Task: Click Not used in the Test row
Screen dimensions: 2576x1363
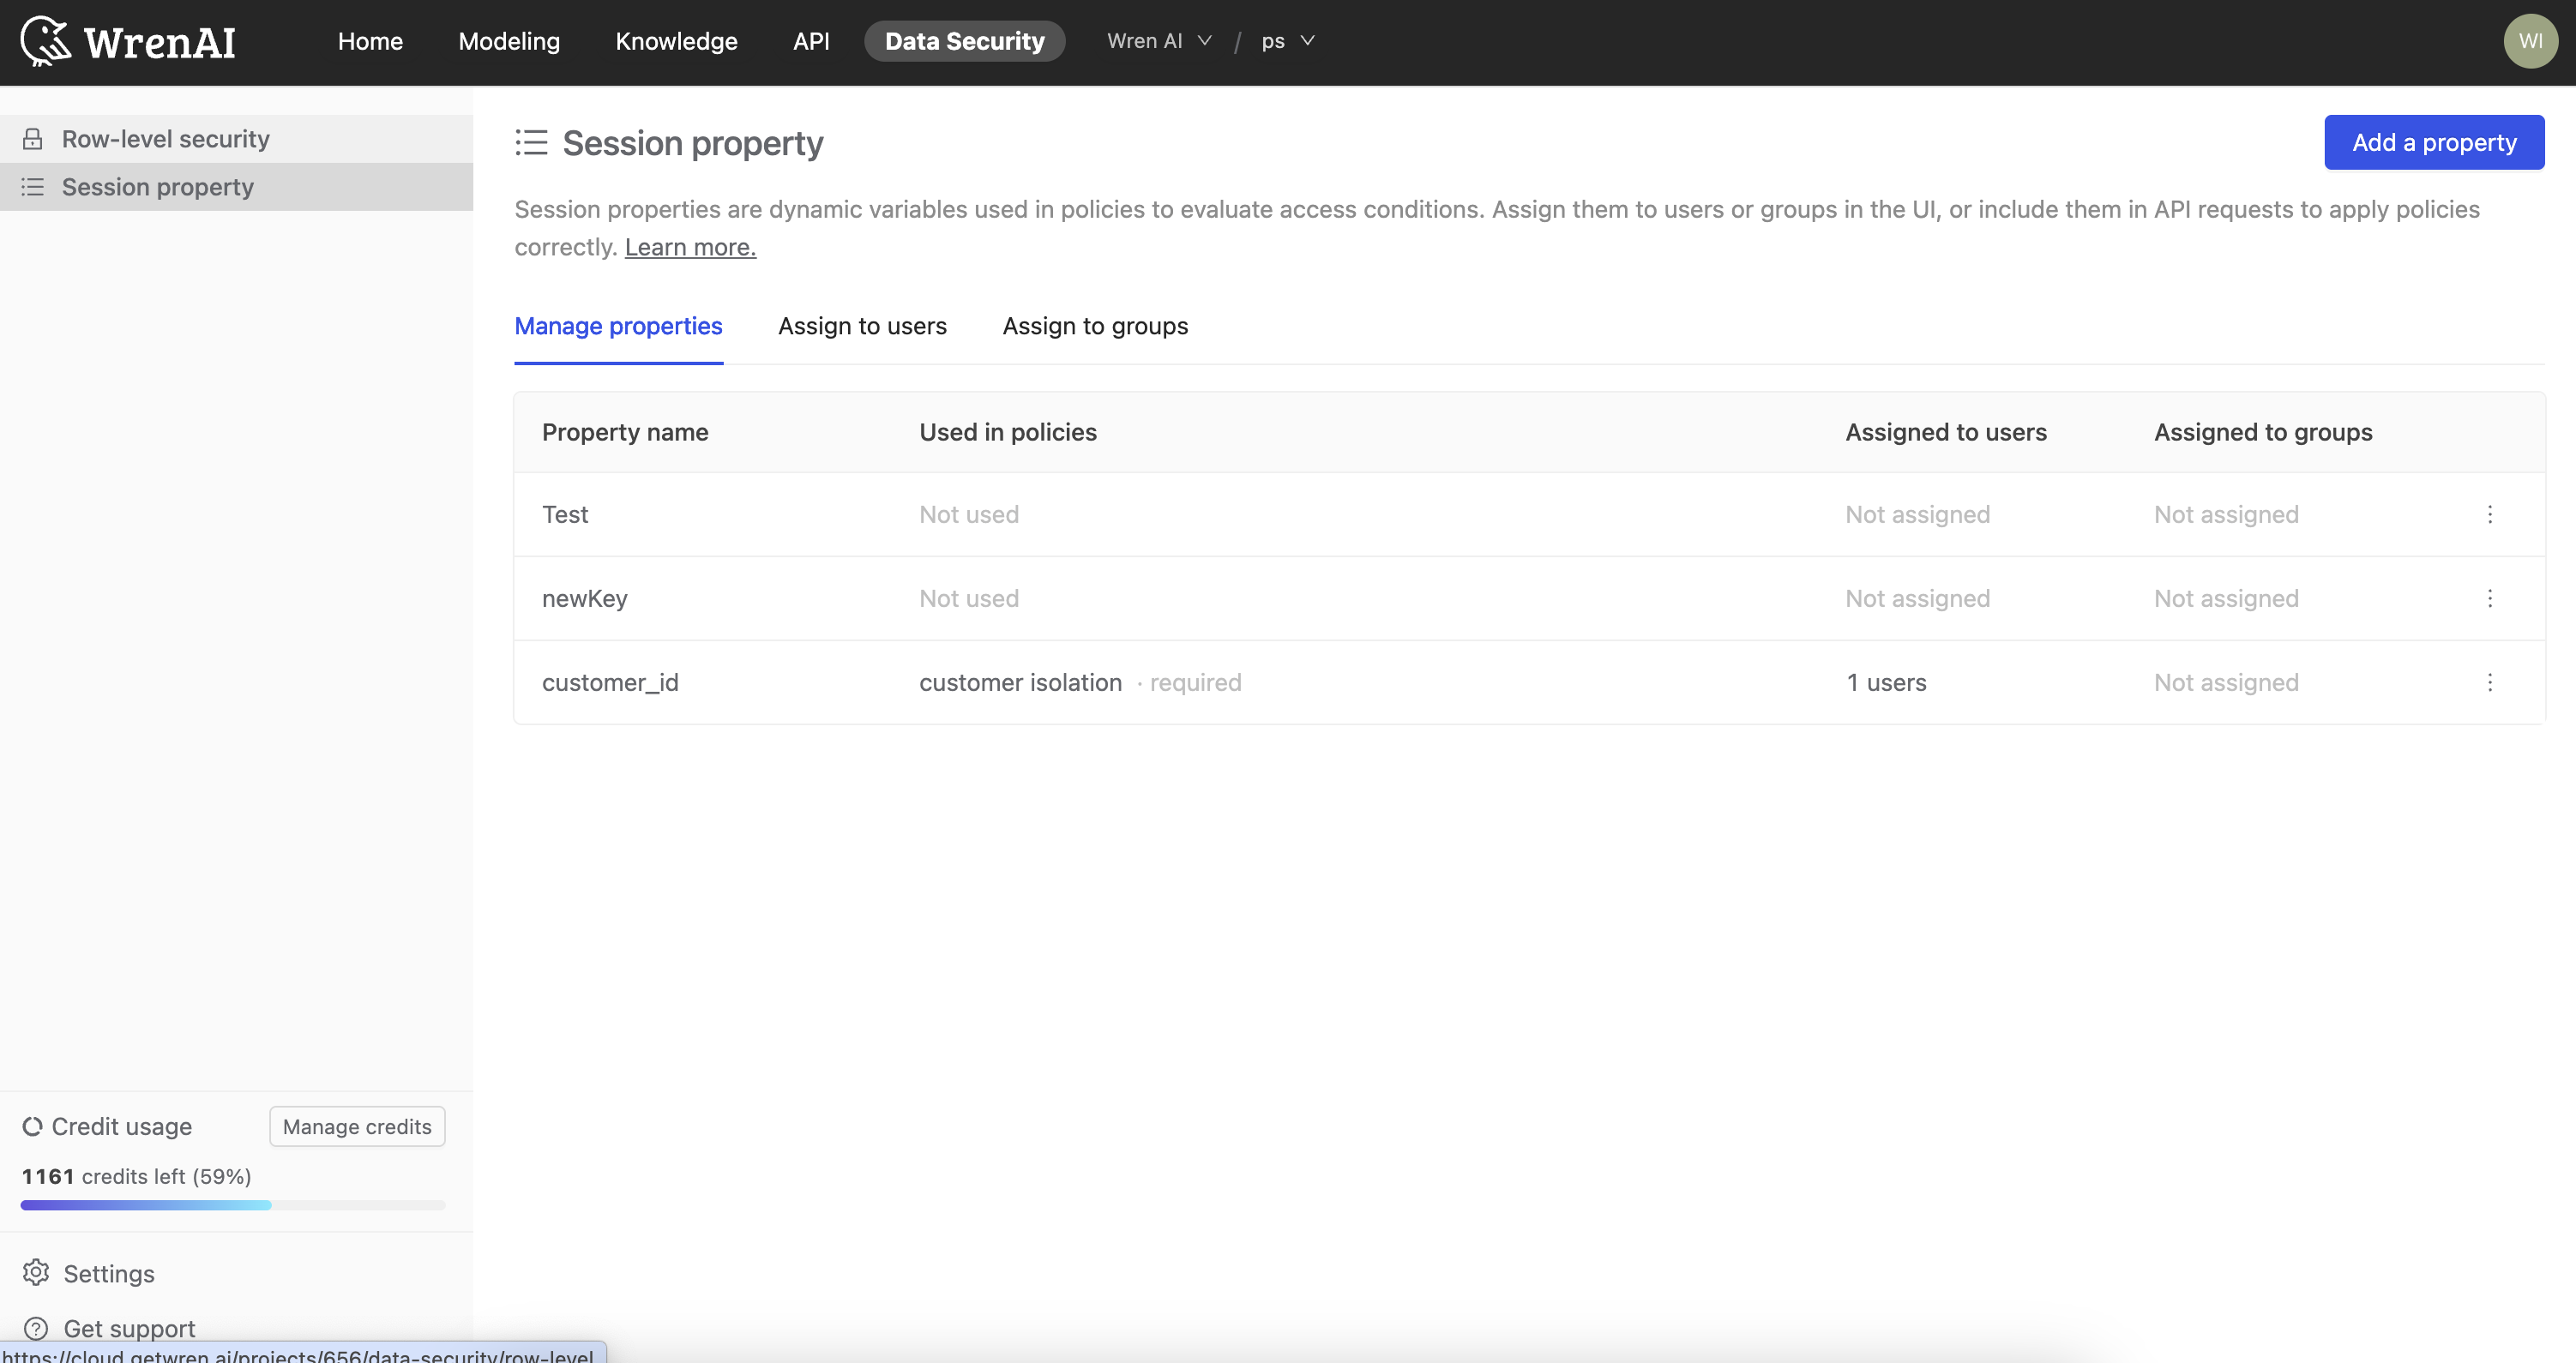Action: tap(969, 514)
